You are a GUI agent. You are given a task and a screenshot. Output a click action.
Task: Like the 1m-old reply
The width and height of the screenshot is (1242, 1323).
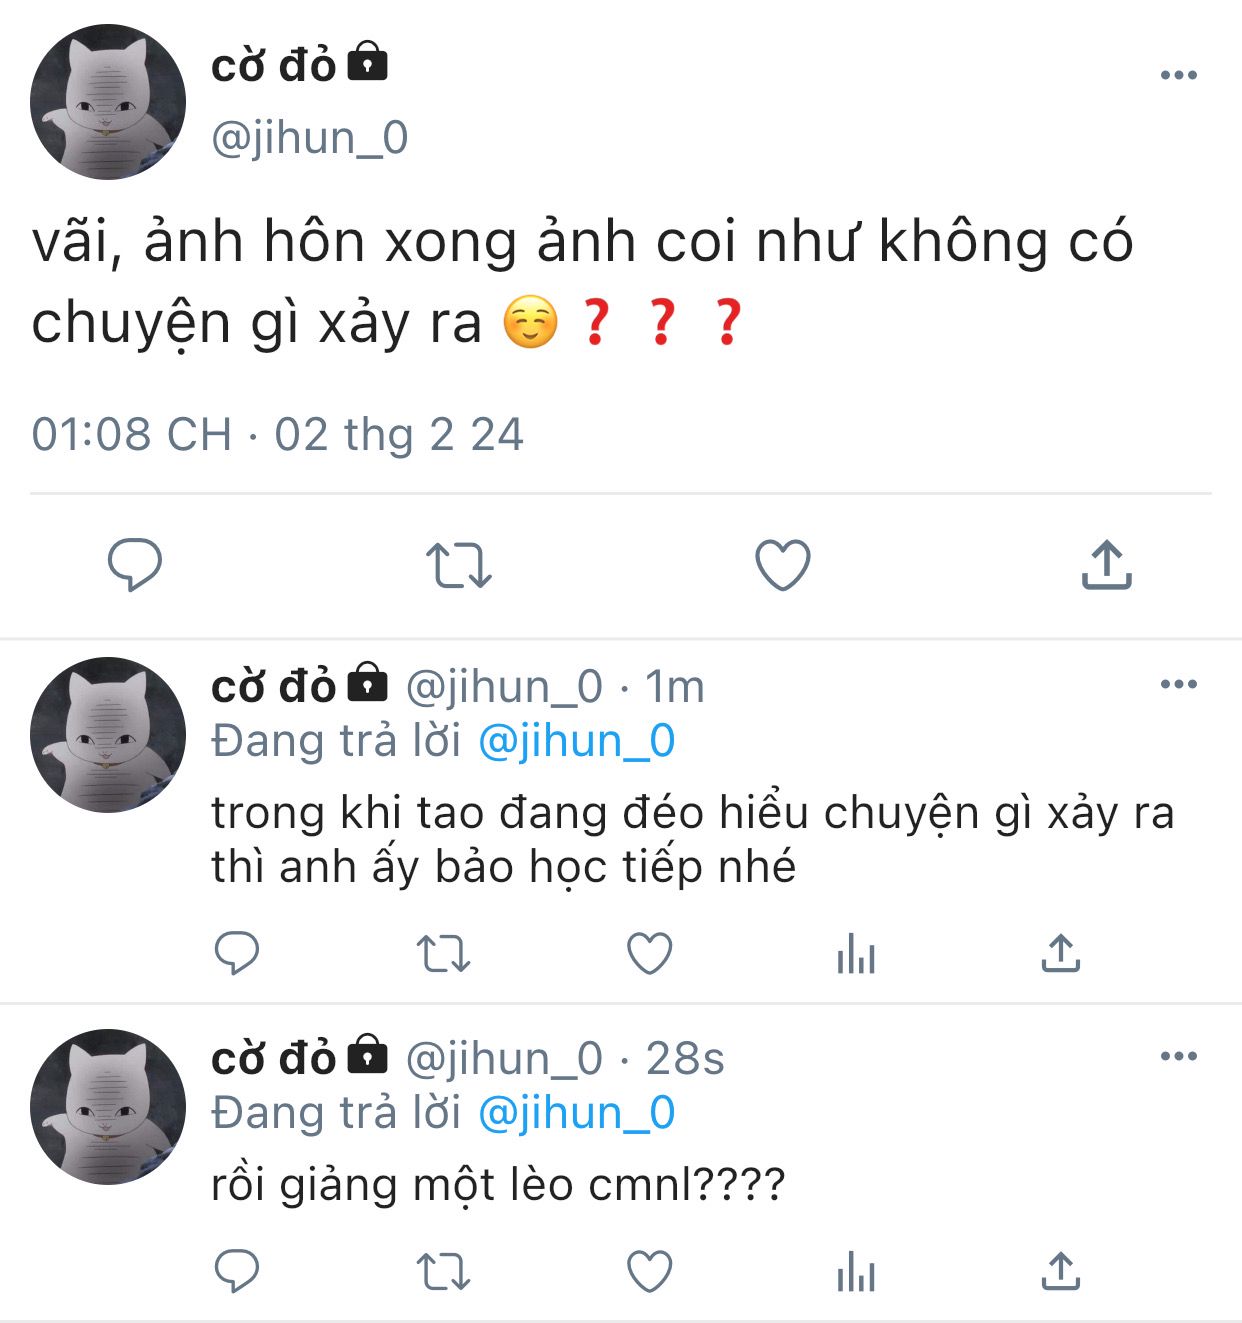click(x=649, y=953)
